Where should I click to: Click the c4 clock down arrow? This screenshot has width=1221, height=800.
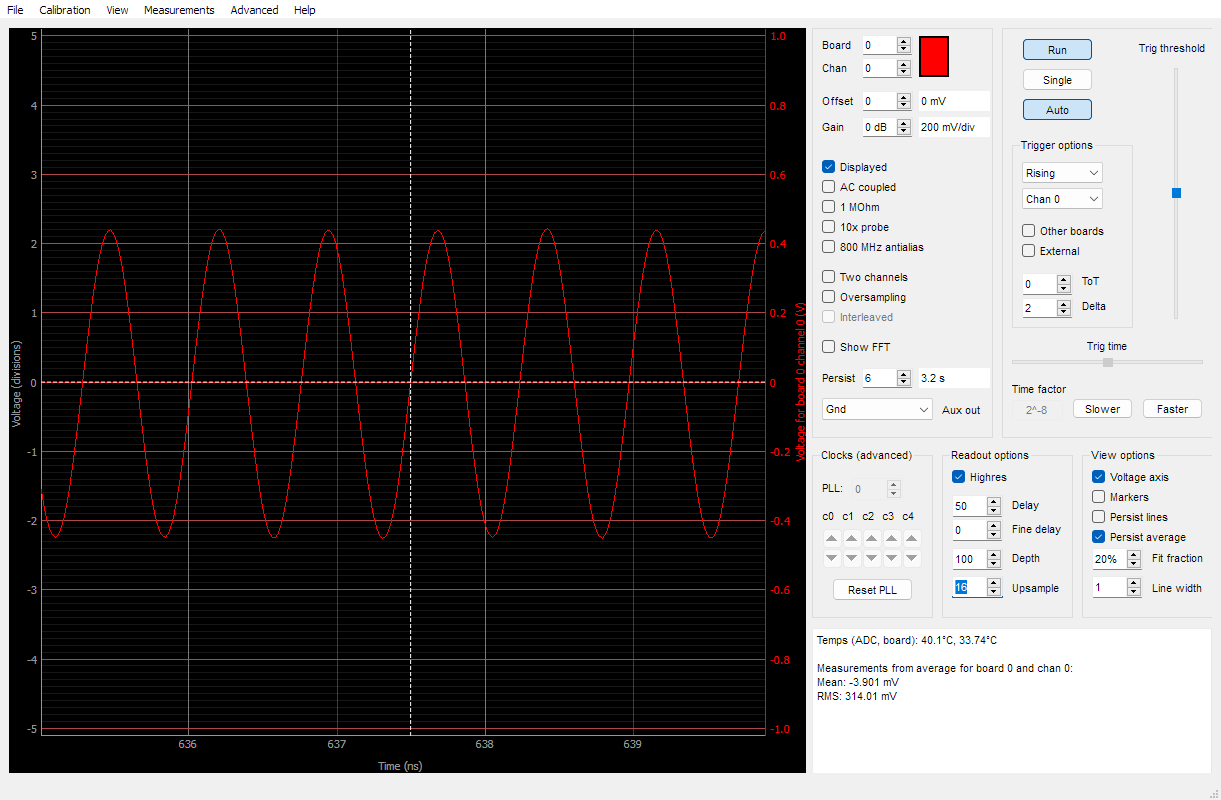[911, 558]
